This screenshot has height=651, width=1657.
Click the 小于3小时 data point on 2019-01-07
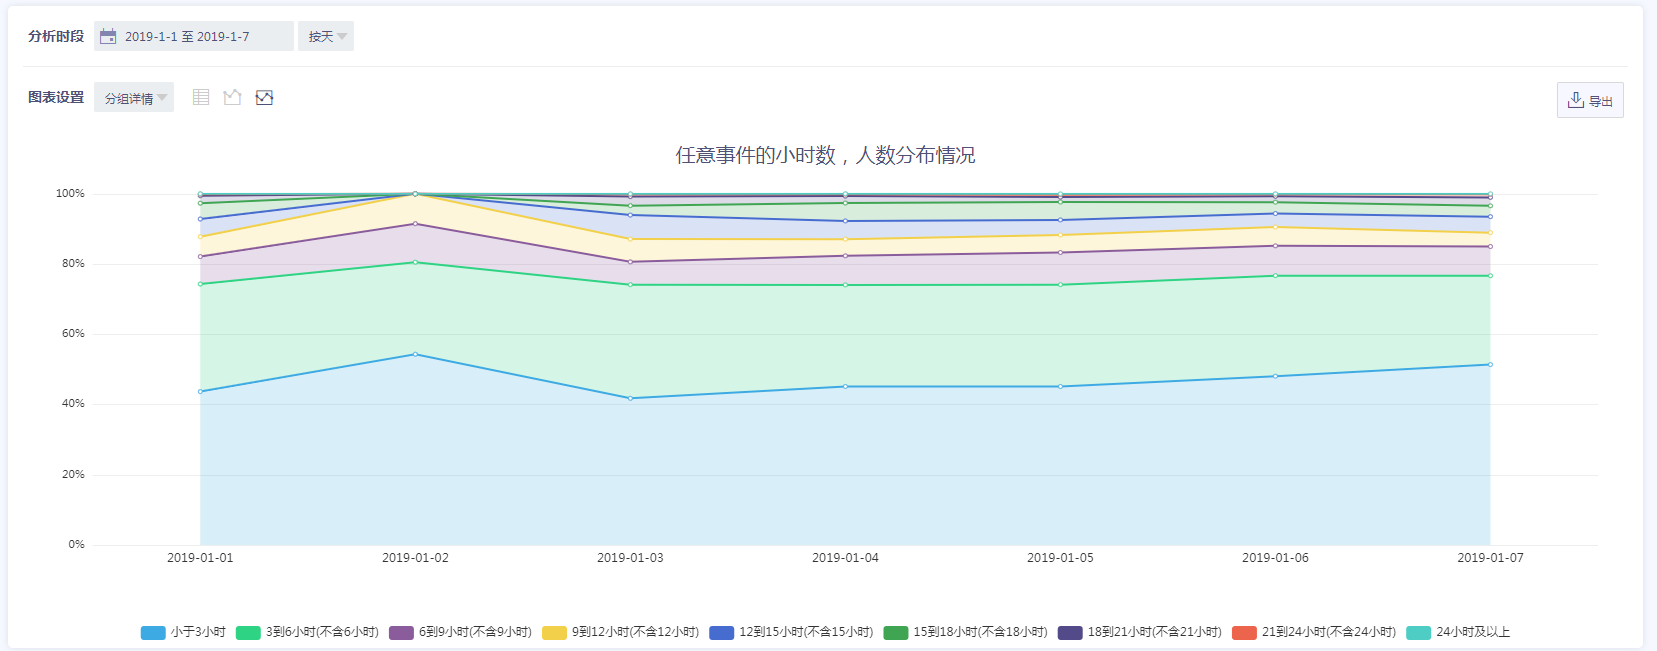tap(1490, 365)
